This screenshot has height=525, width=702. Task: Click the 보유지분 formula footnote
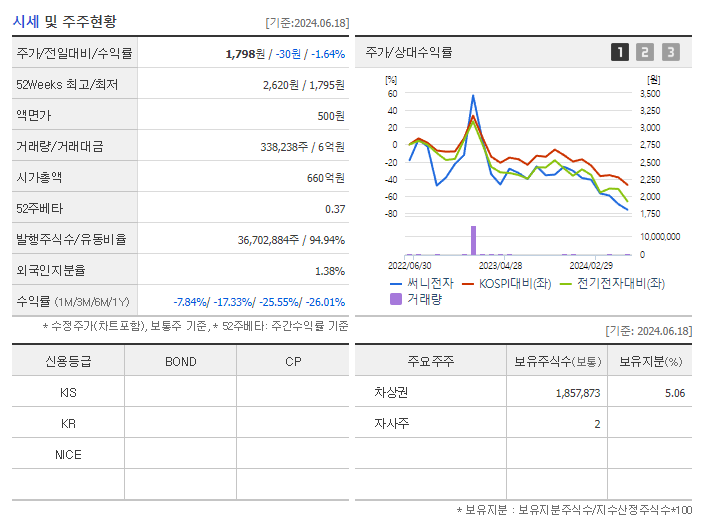(x=574, y=510)
